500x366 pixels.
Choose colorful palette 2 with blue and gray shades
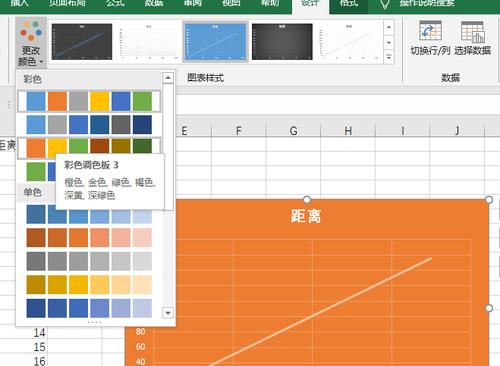[89, 124]
